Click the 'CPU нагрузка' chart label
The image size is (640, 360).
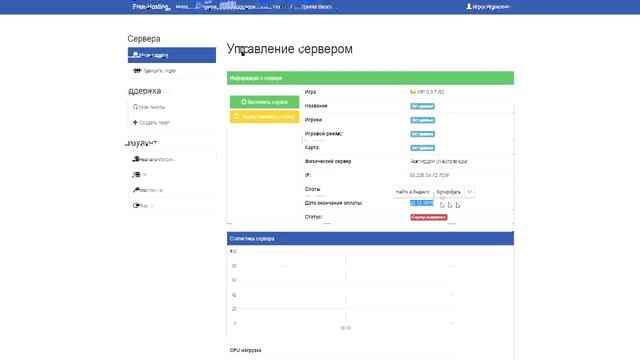click(245, 350)
